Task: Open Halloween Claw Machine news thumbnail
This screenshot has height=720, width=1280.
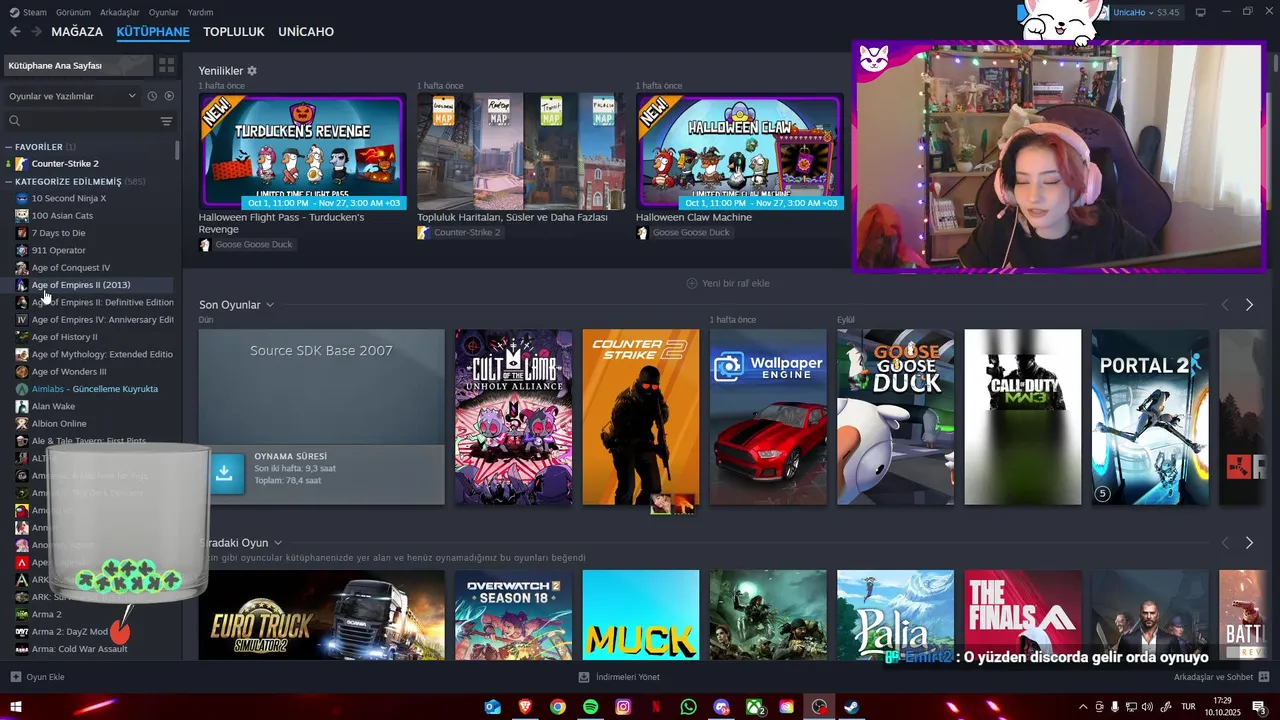Action: click(739, 151)
